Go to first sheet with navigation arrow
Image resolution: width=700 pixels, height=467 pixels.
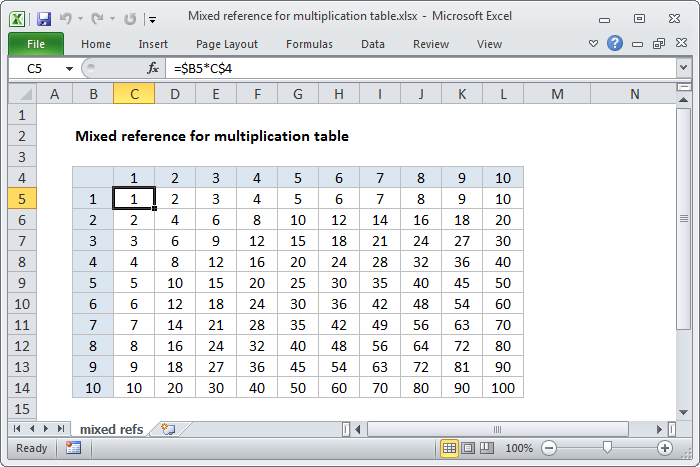point(17,429)
